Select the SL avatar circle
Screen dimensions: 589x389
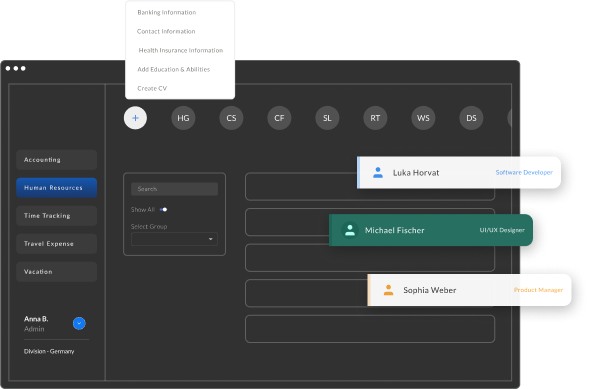point(327,118)
